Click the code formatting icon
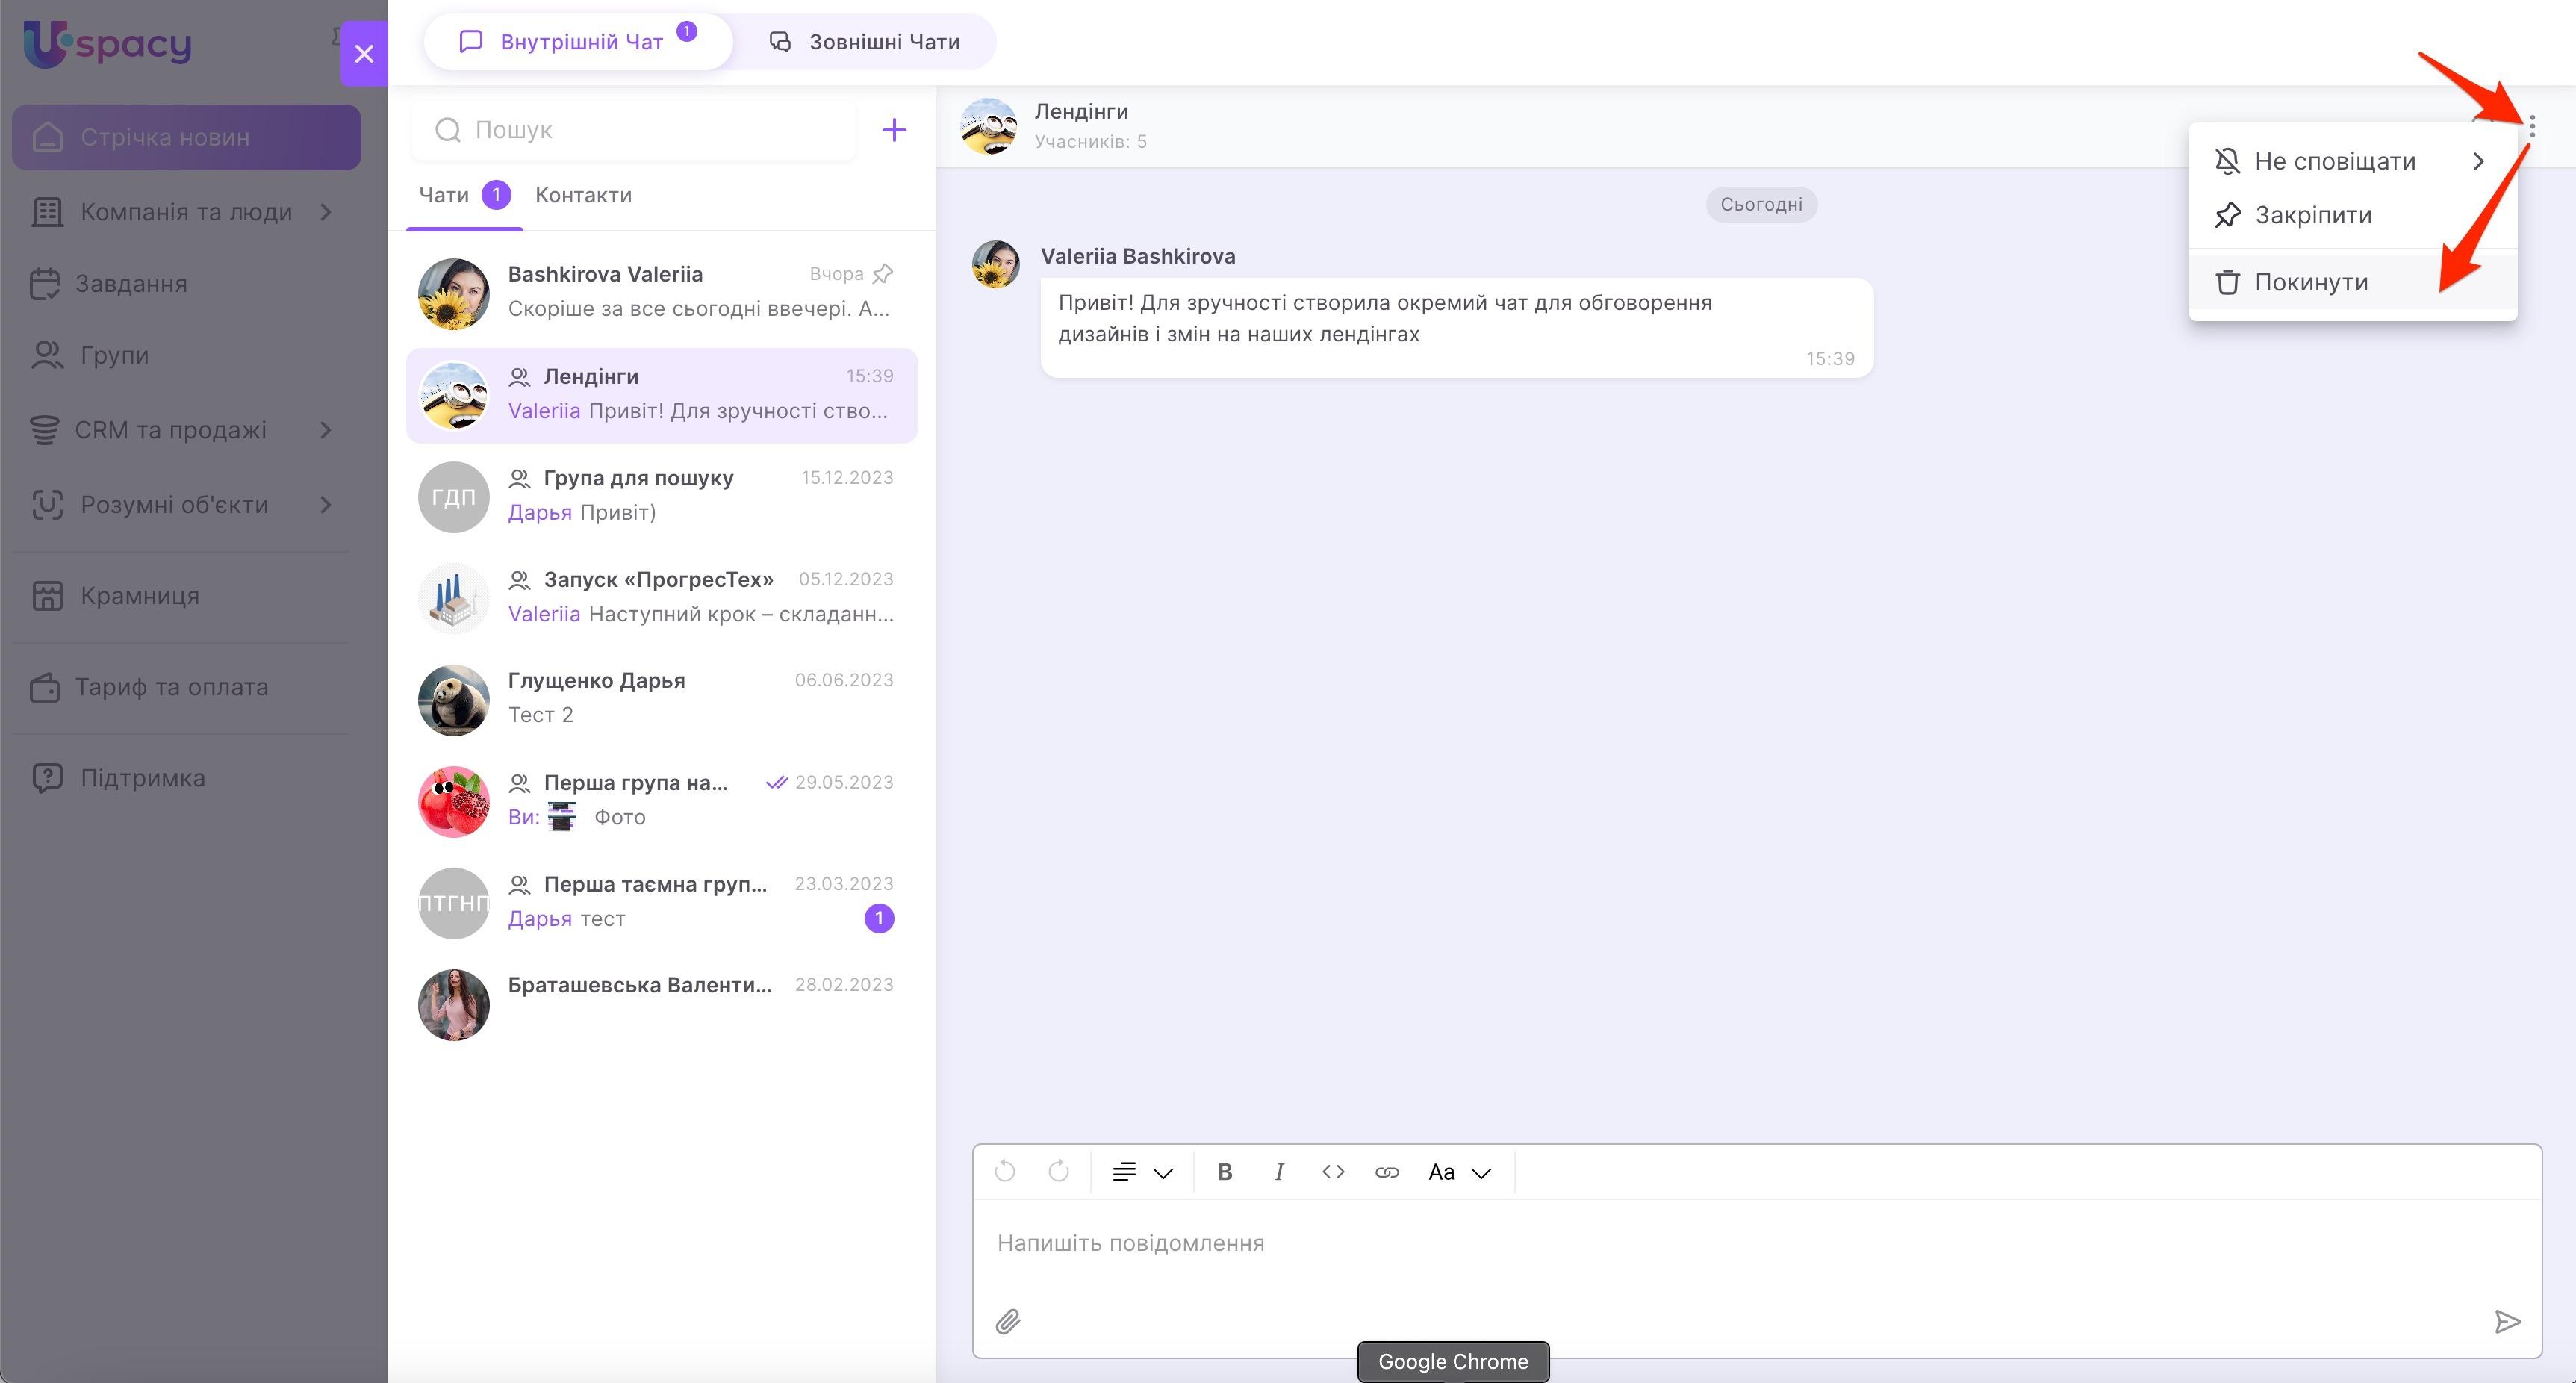Screen dimensions: 2576x1383 [x=1332, y=1172]
